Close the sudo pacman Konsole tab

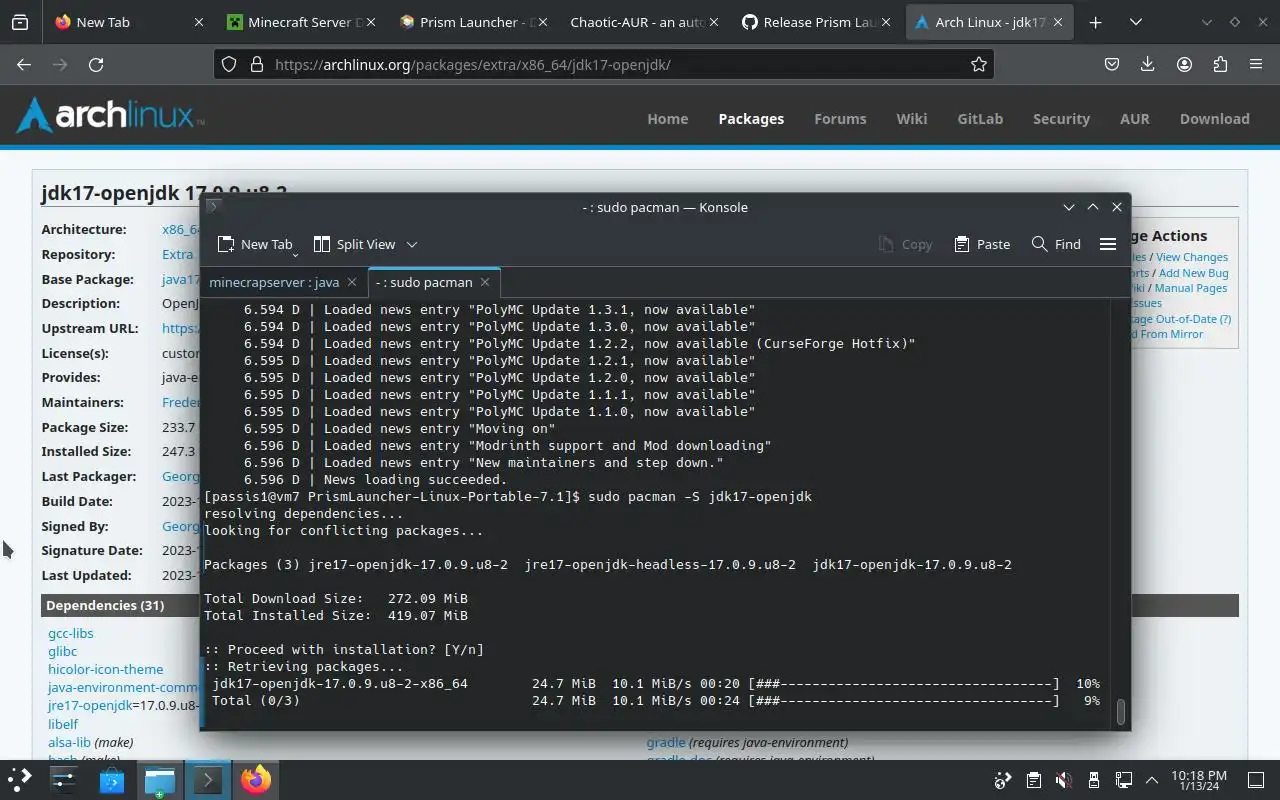point(485,282)
